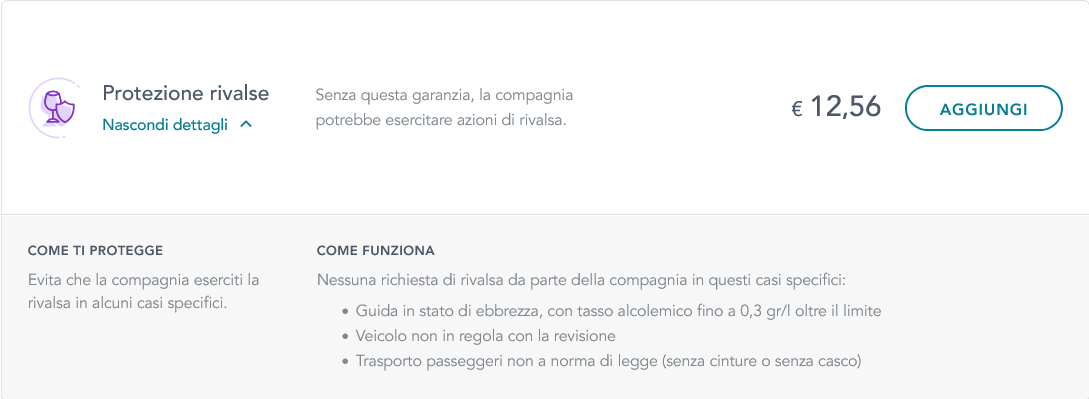Screen dimensions: 1089x399
Task: Click the euro currency symbol
Action: [x=797, y=109]
